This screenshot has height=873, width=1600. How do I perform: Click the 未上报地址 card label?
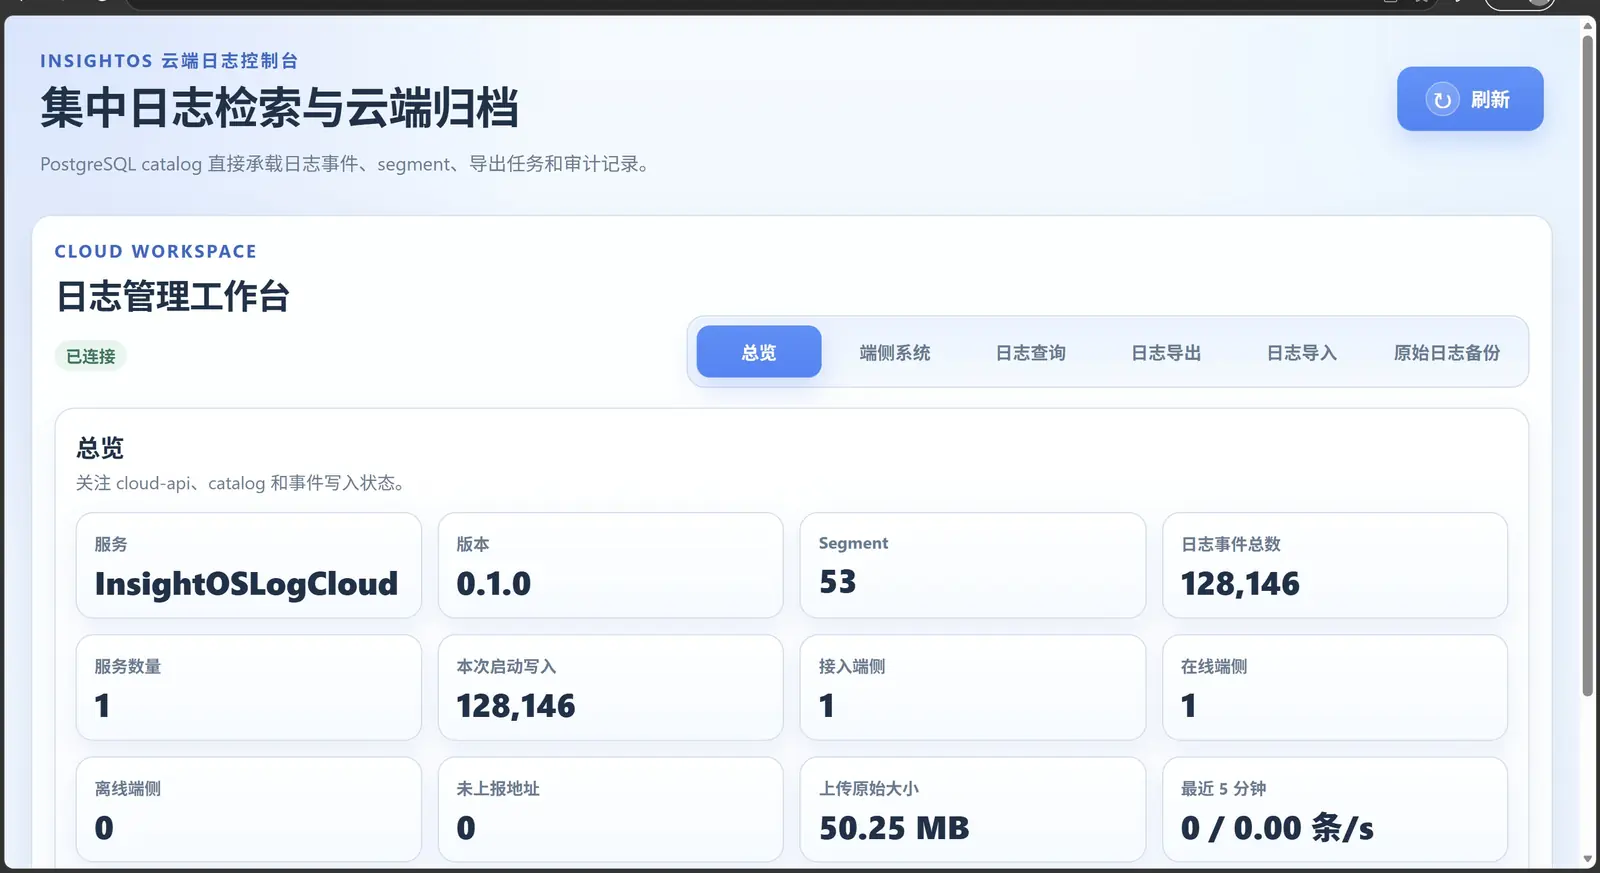click(x=498, y=788)
